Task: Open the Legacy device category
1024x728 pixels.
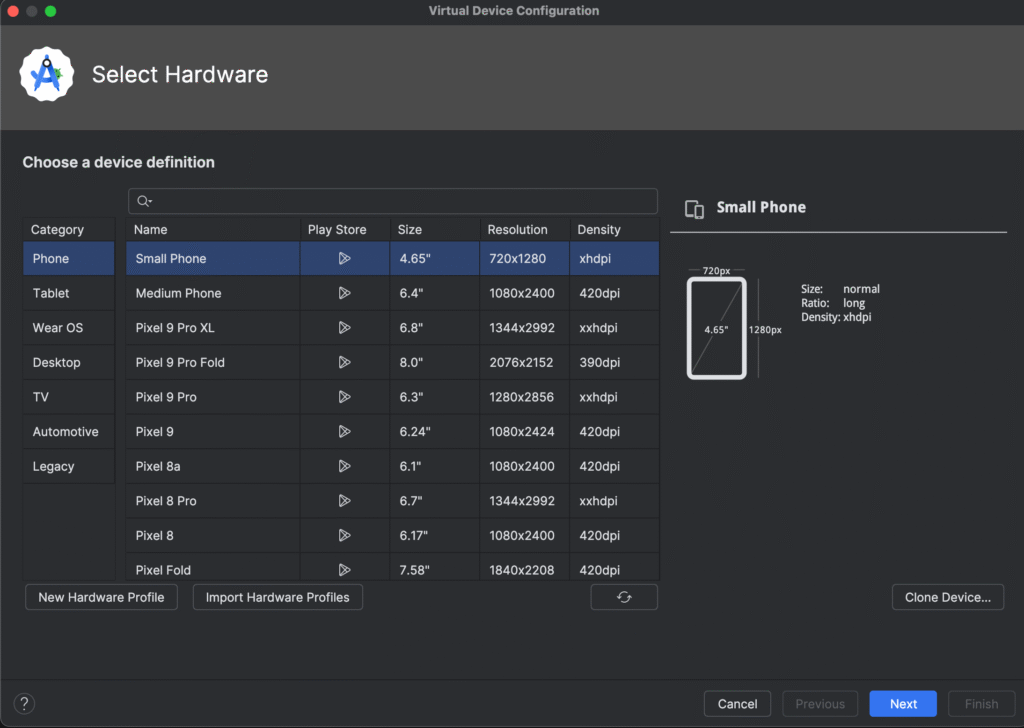Action: click(x=53, y=466)
